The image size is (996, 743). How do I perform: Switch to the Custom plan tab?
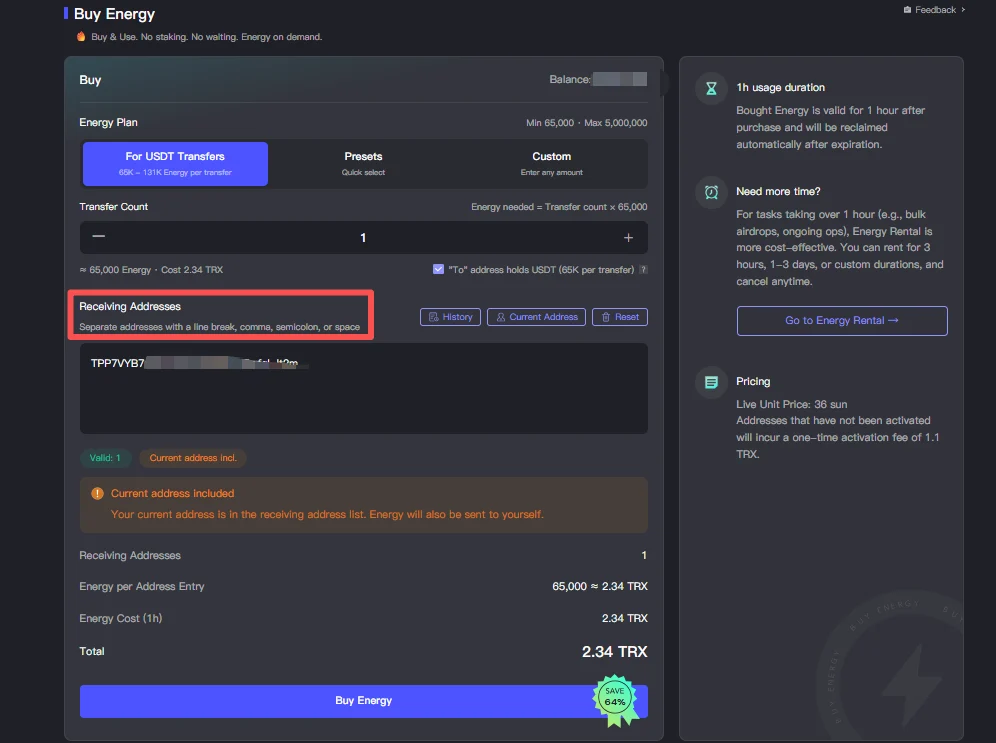tap(551, 164)
